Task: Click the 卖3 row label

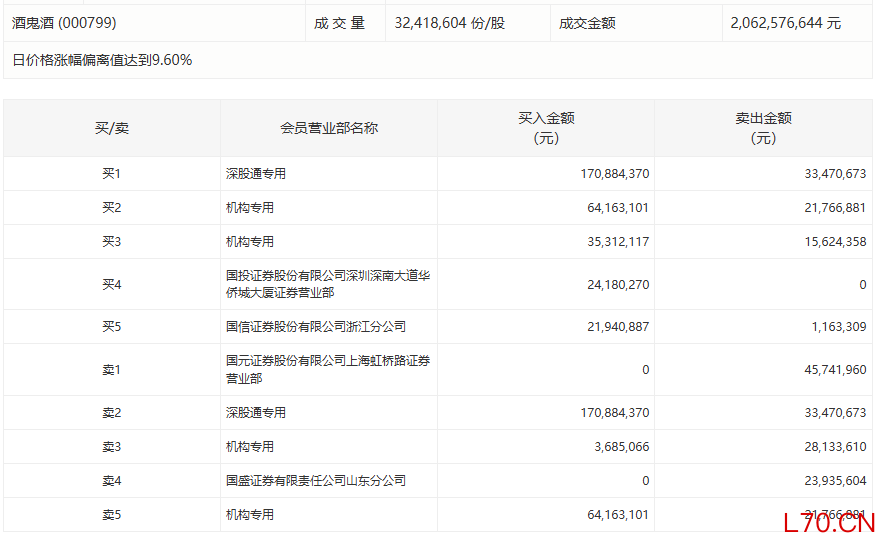Action: click(x=111, y=447)
